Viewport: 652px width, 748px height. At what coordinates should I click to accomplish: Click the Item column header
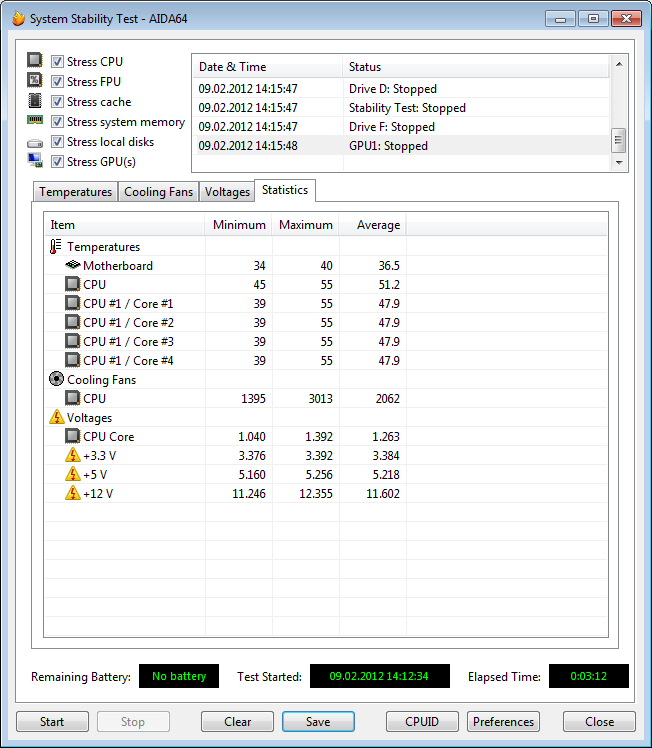click(125, 225)
